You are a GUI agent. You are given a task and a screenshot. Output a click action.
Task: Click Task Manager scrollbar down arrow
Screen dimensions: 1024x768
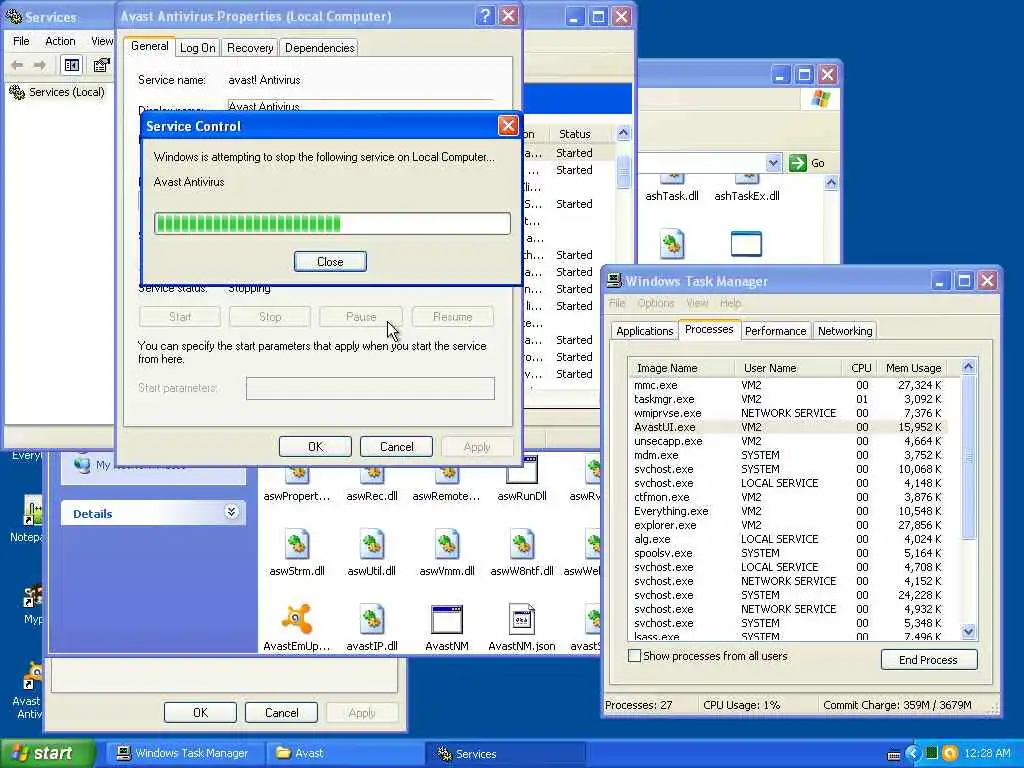(968, 631)
